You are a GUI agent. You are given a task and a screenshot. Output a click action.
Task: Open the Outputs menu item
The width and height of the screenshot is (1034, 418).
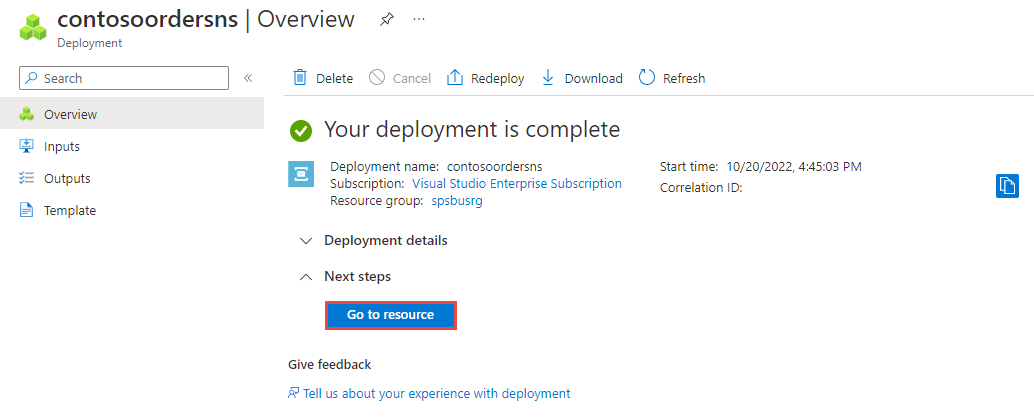coord(66,178)
